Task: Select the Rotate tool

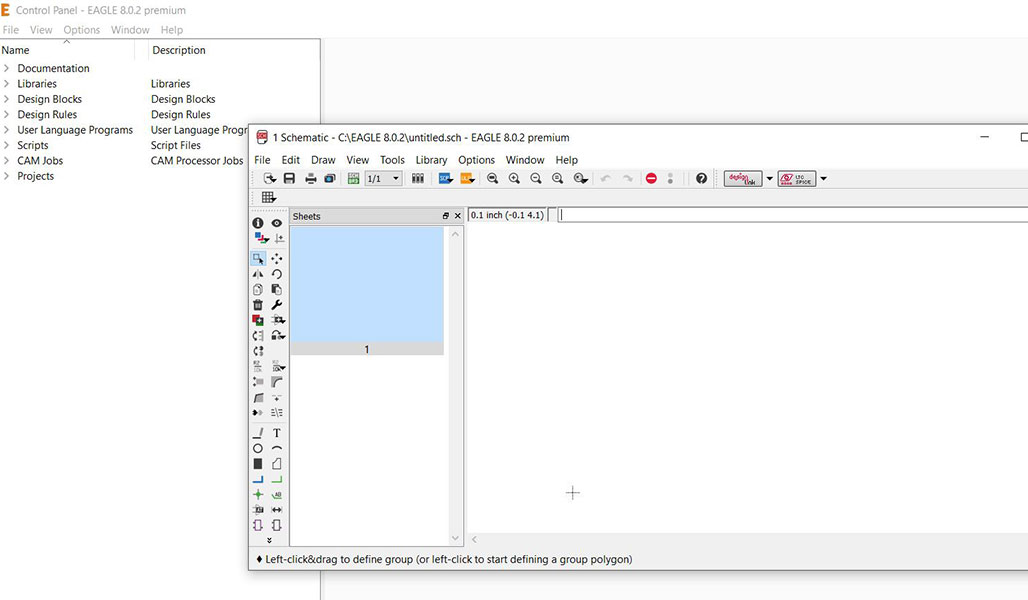Action: [277, 274]
